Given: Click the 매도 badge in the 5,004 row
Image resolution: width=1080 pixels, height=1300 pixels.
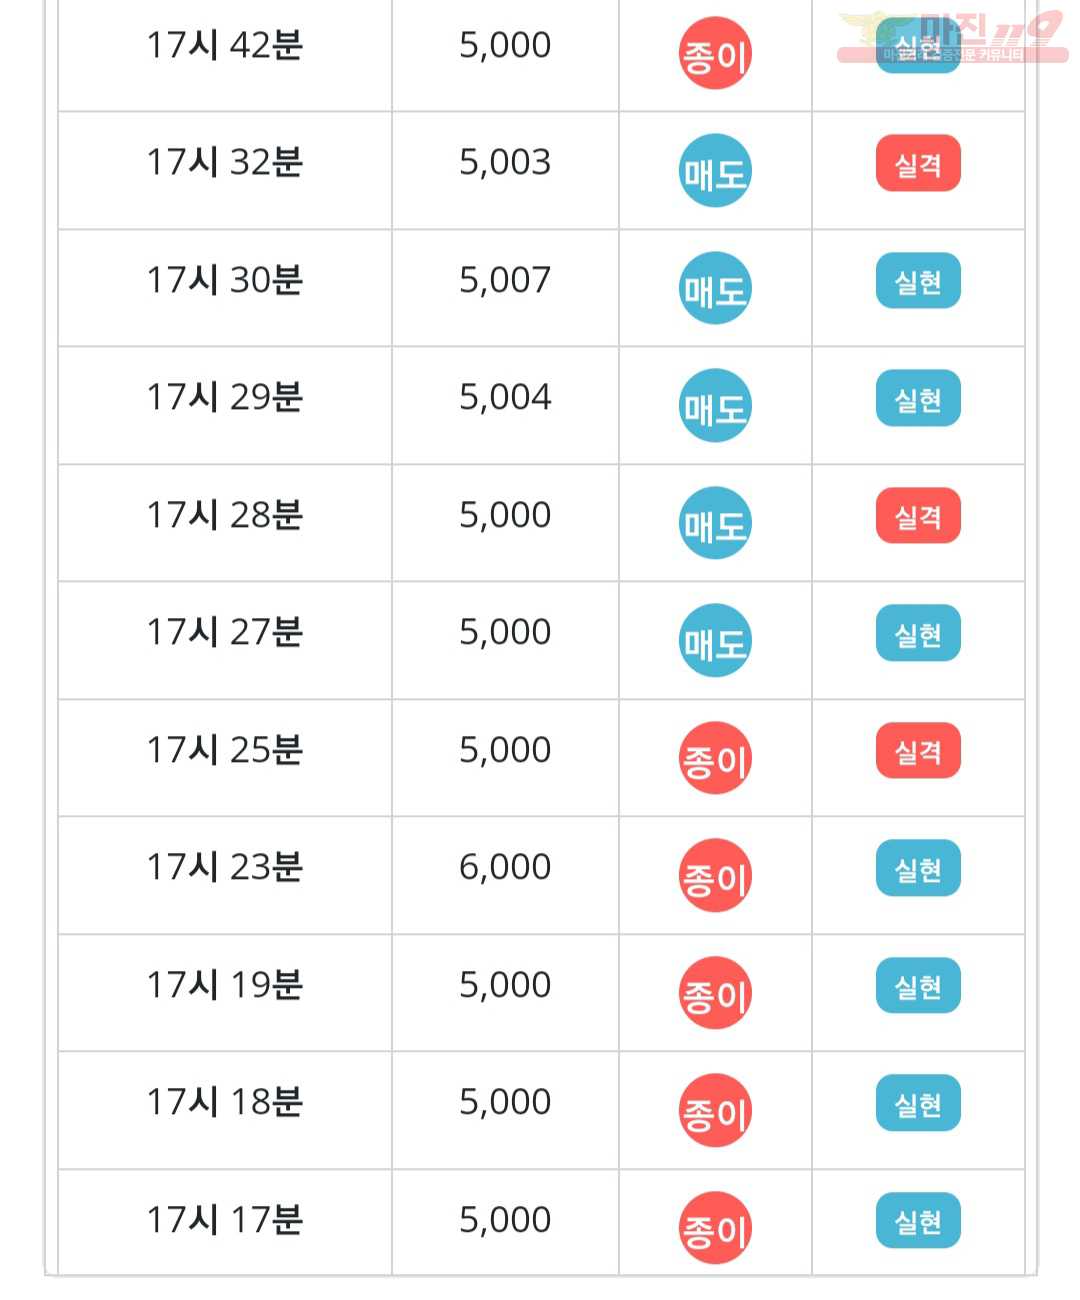Looking at the screenshot, I should pos(715,406).
